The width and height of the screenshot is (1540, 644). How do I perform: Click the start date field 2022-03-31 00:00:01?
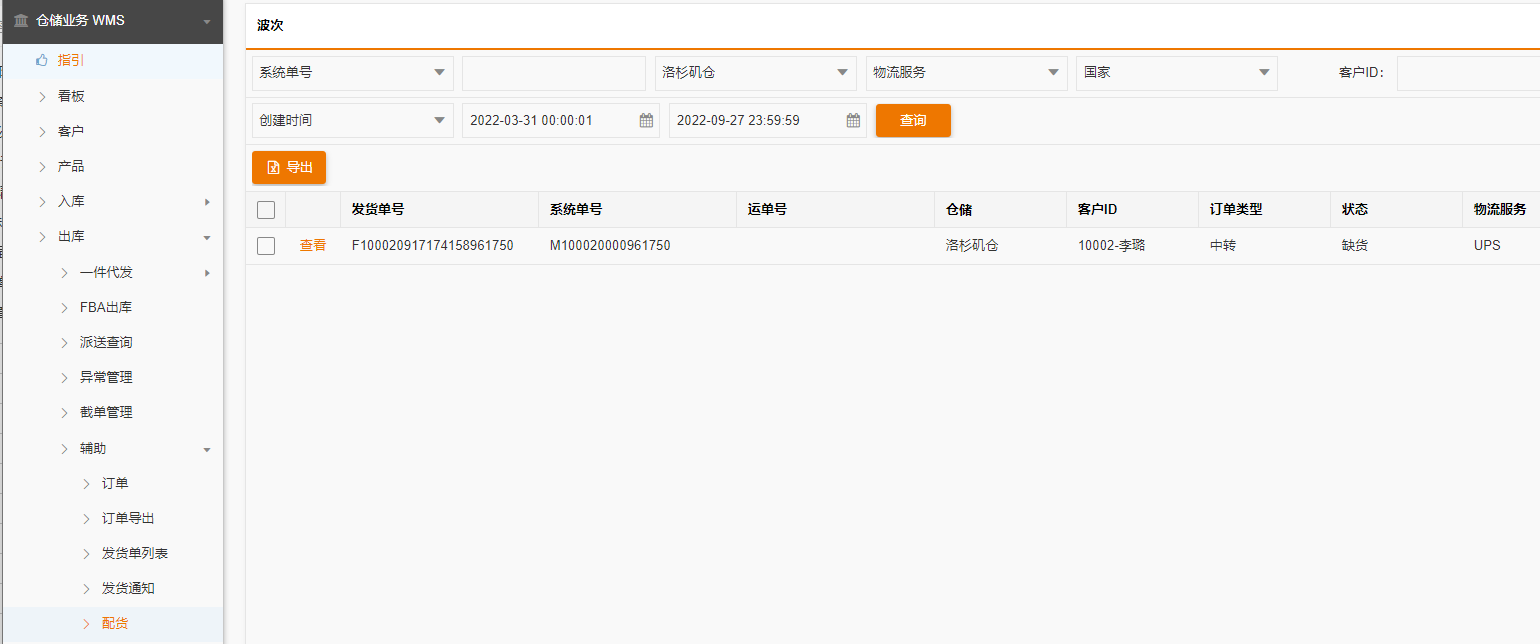point(561,120)
